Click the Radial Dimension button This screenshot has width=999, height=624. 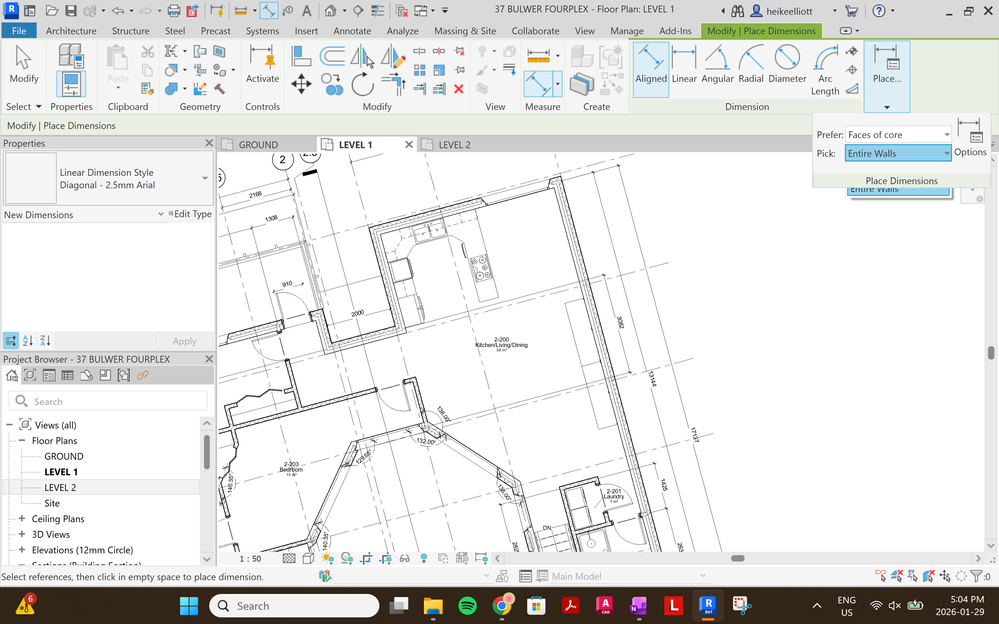pos(751,64)
